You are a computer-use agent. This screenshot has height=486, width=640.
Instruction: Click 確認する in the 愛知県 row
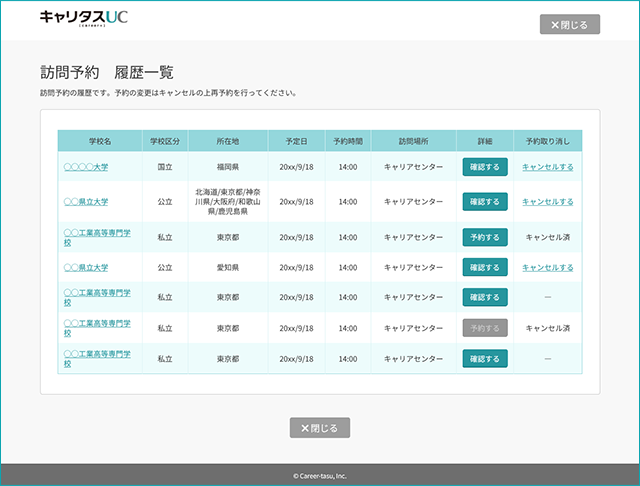[485, 267]
